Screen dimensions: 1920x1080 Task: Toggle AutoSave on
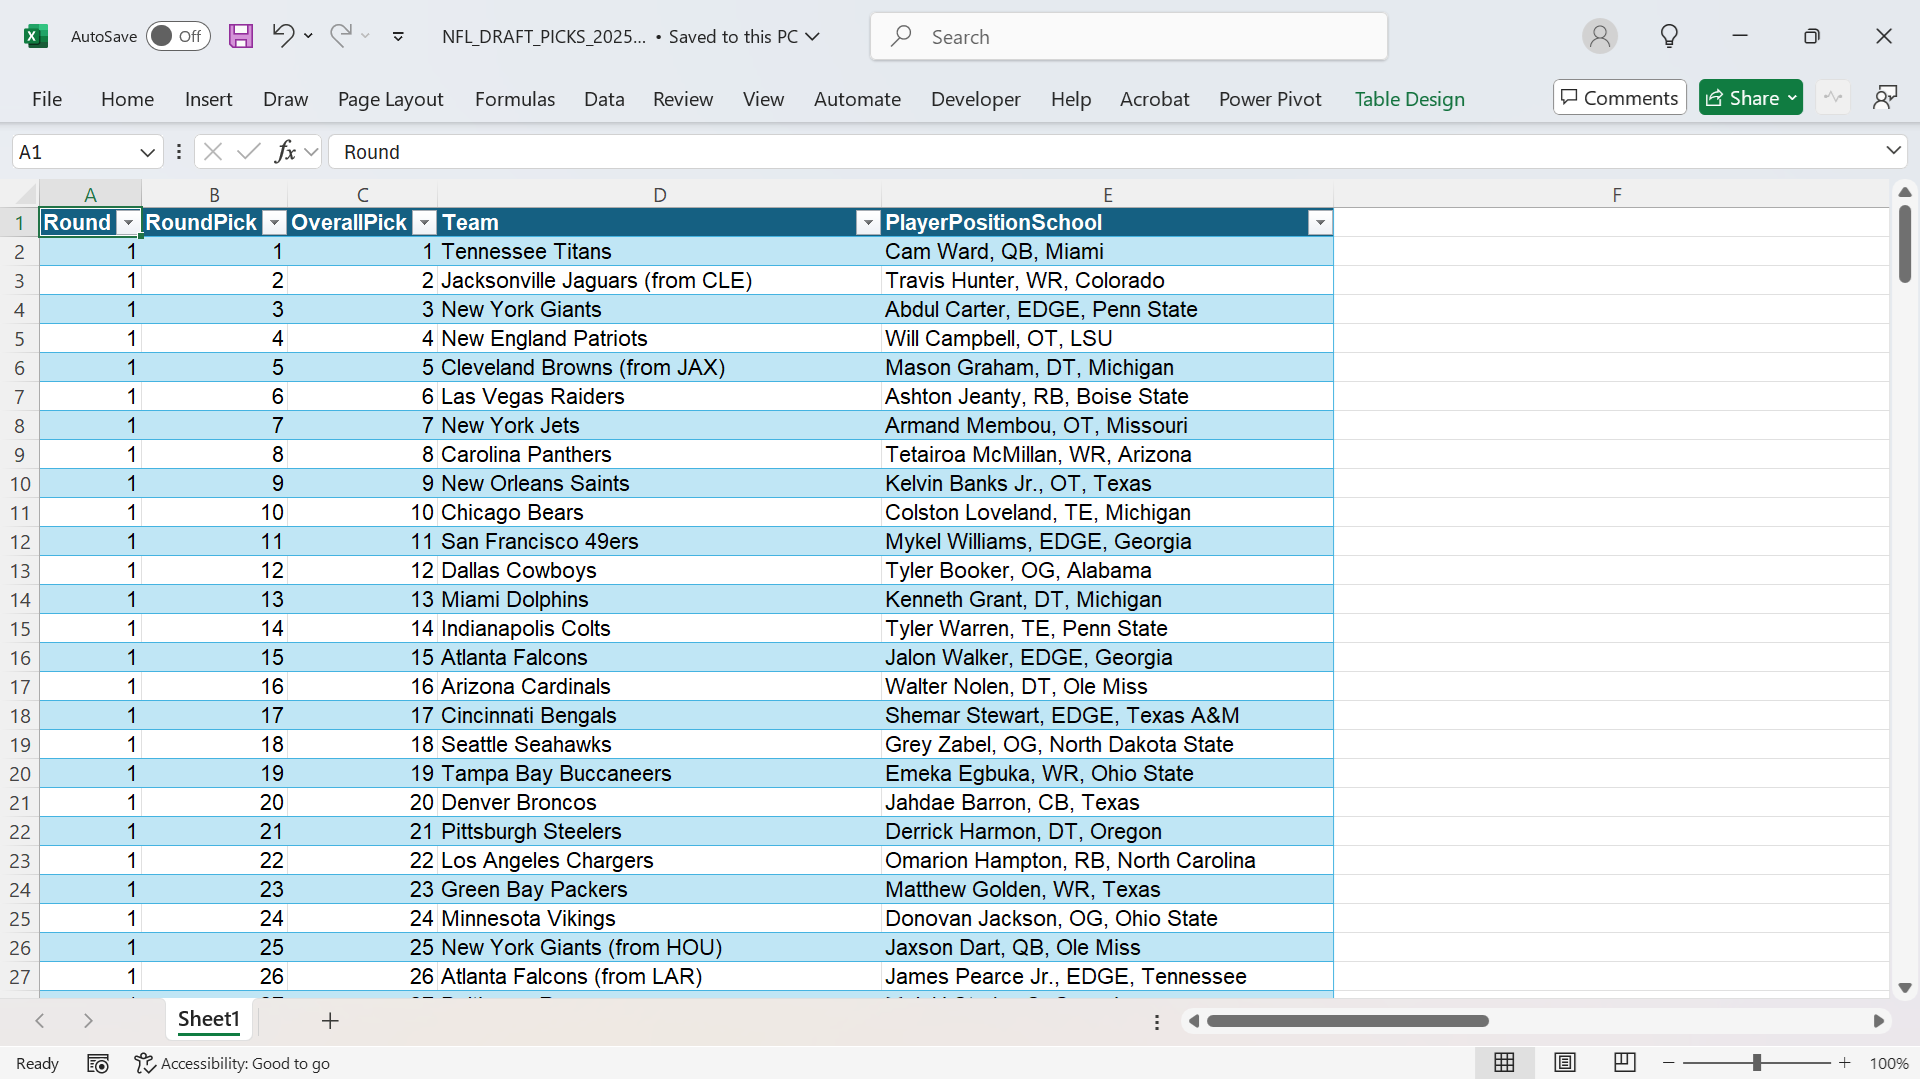click(x=177, y=36)
